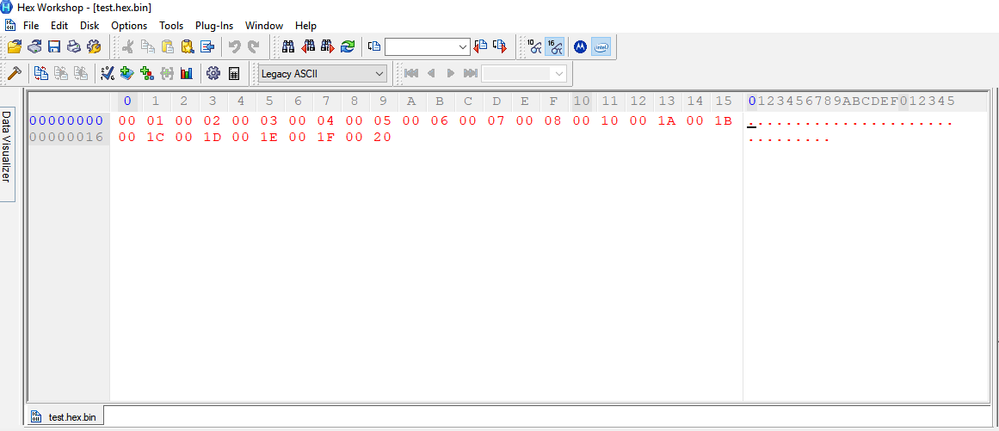The image size is (999, 431).
Task: Click hex byte 08 in first row
Action: [553, 121]
